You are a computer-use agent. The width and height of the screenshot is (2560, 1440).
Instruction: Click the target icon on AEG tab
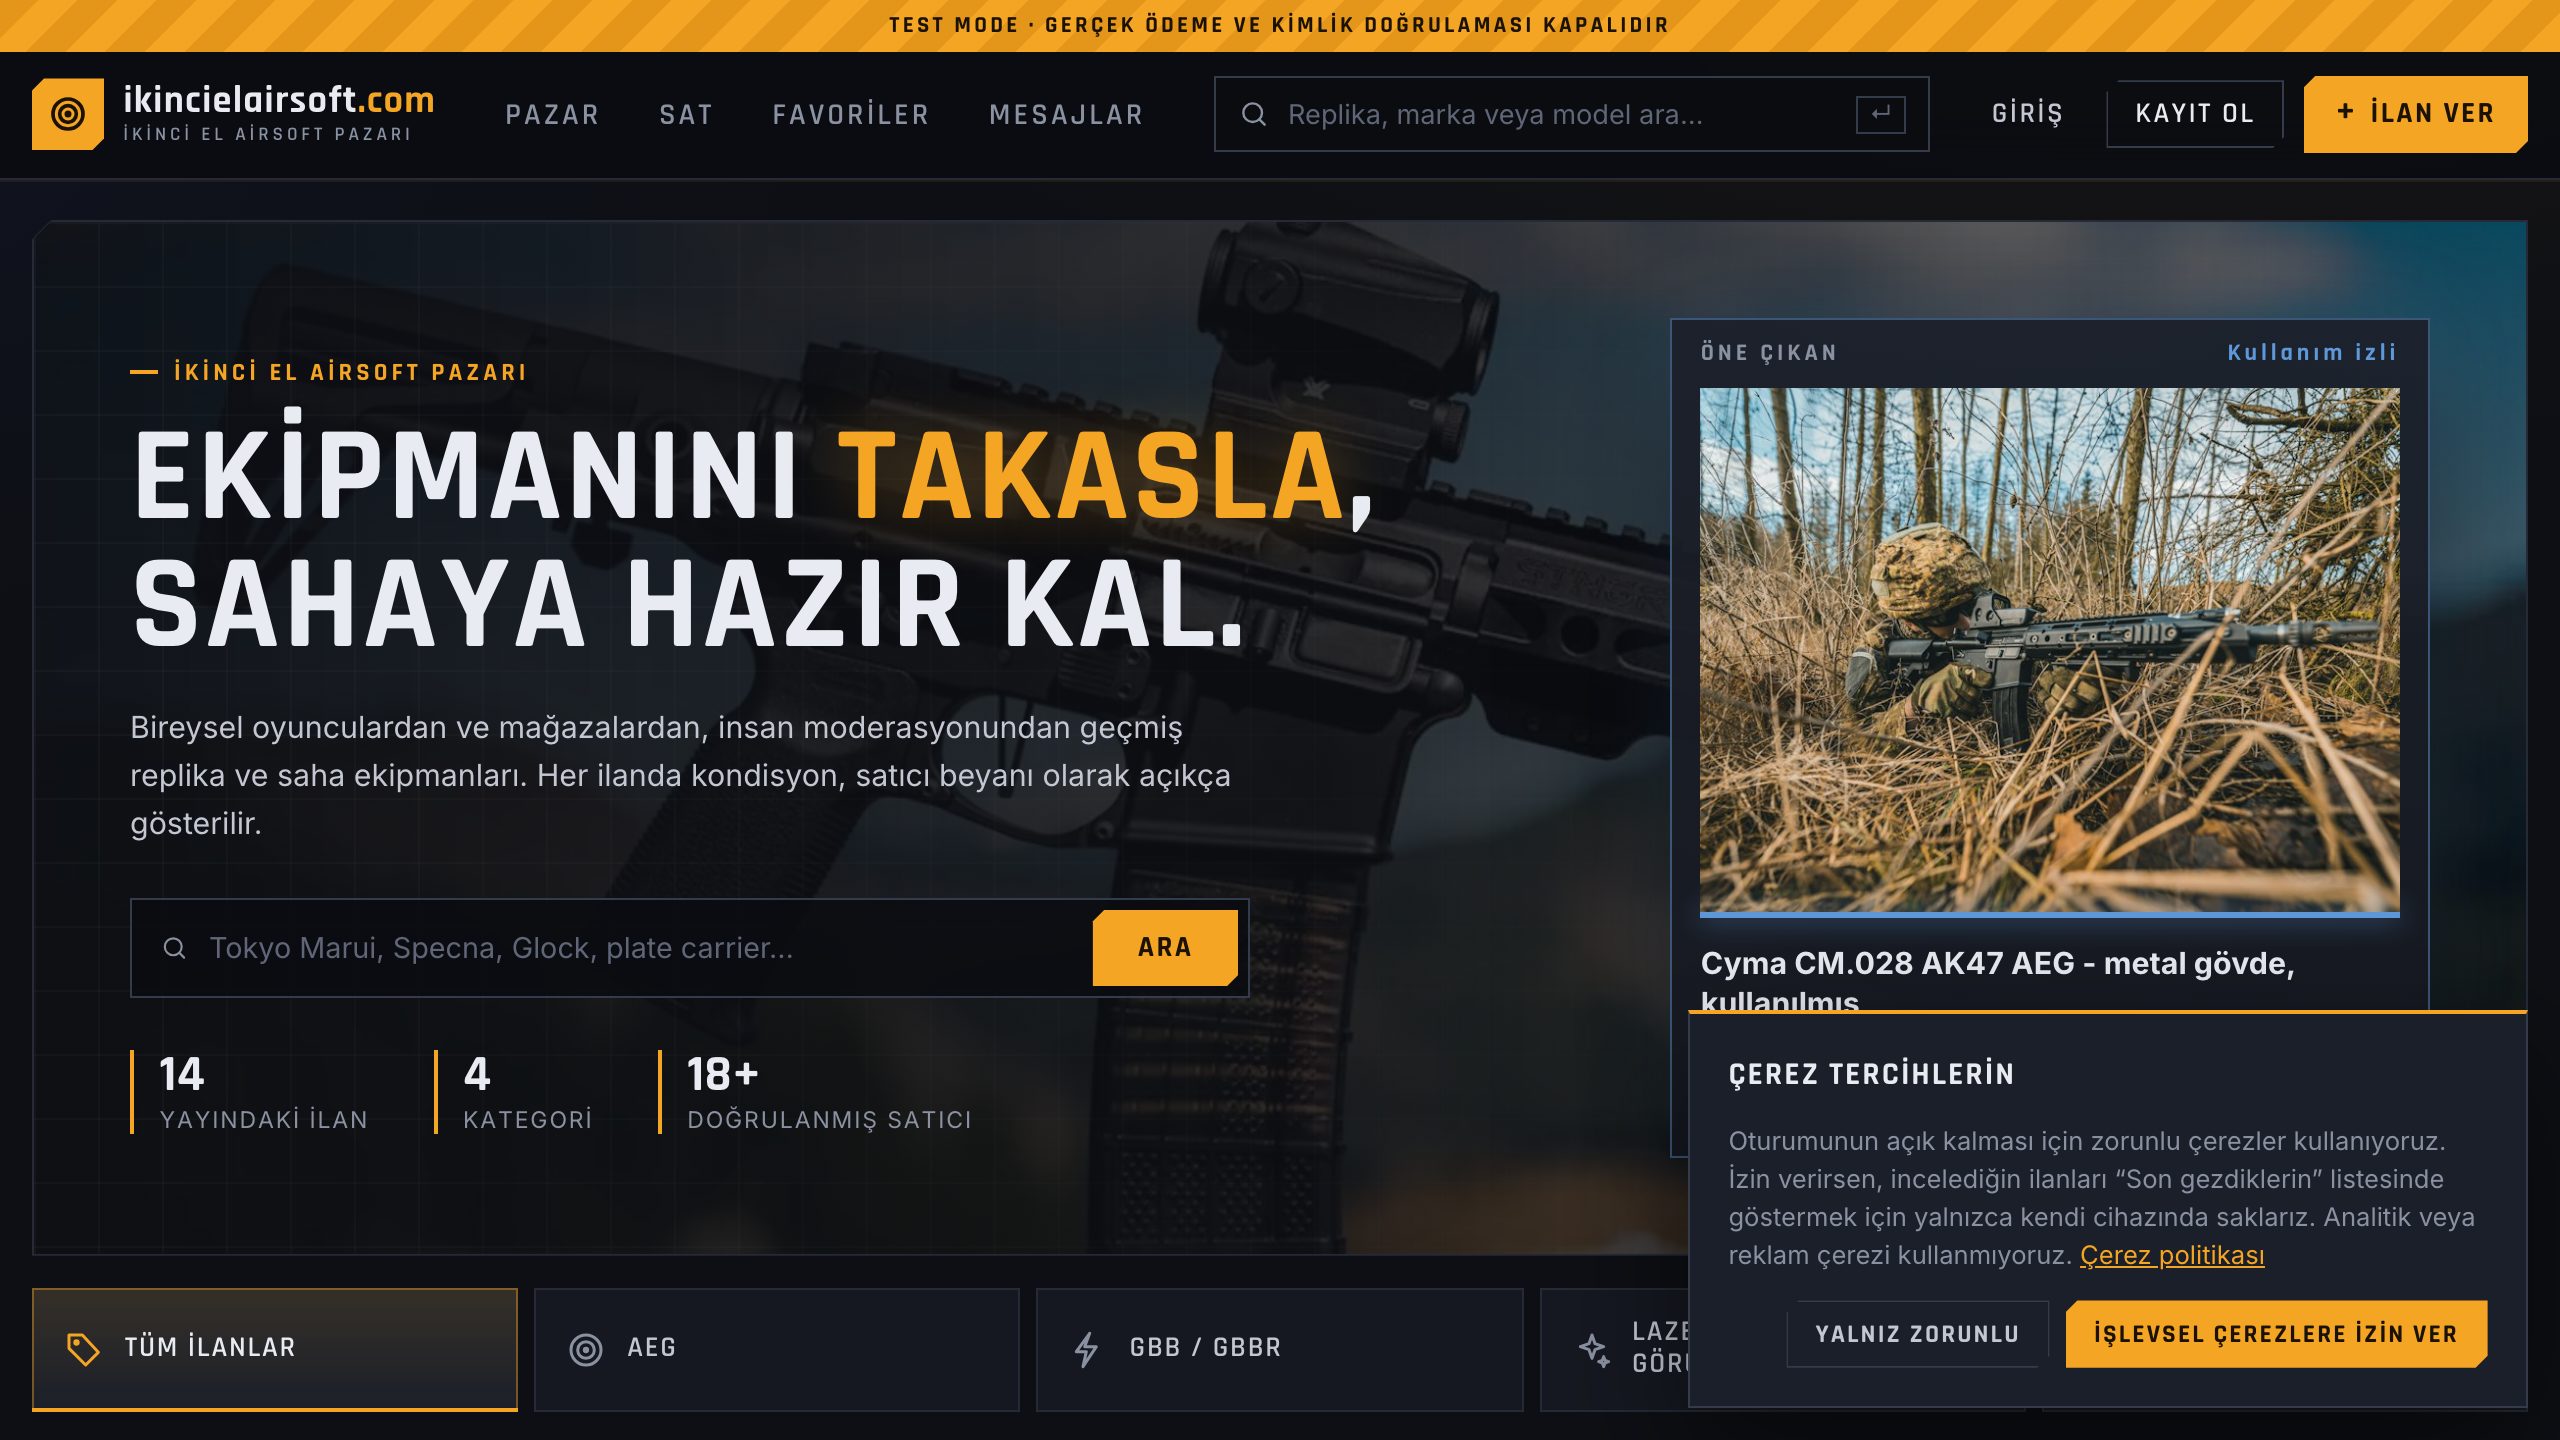pos(586,1349)
